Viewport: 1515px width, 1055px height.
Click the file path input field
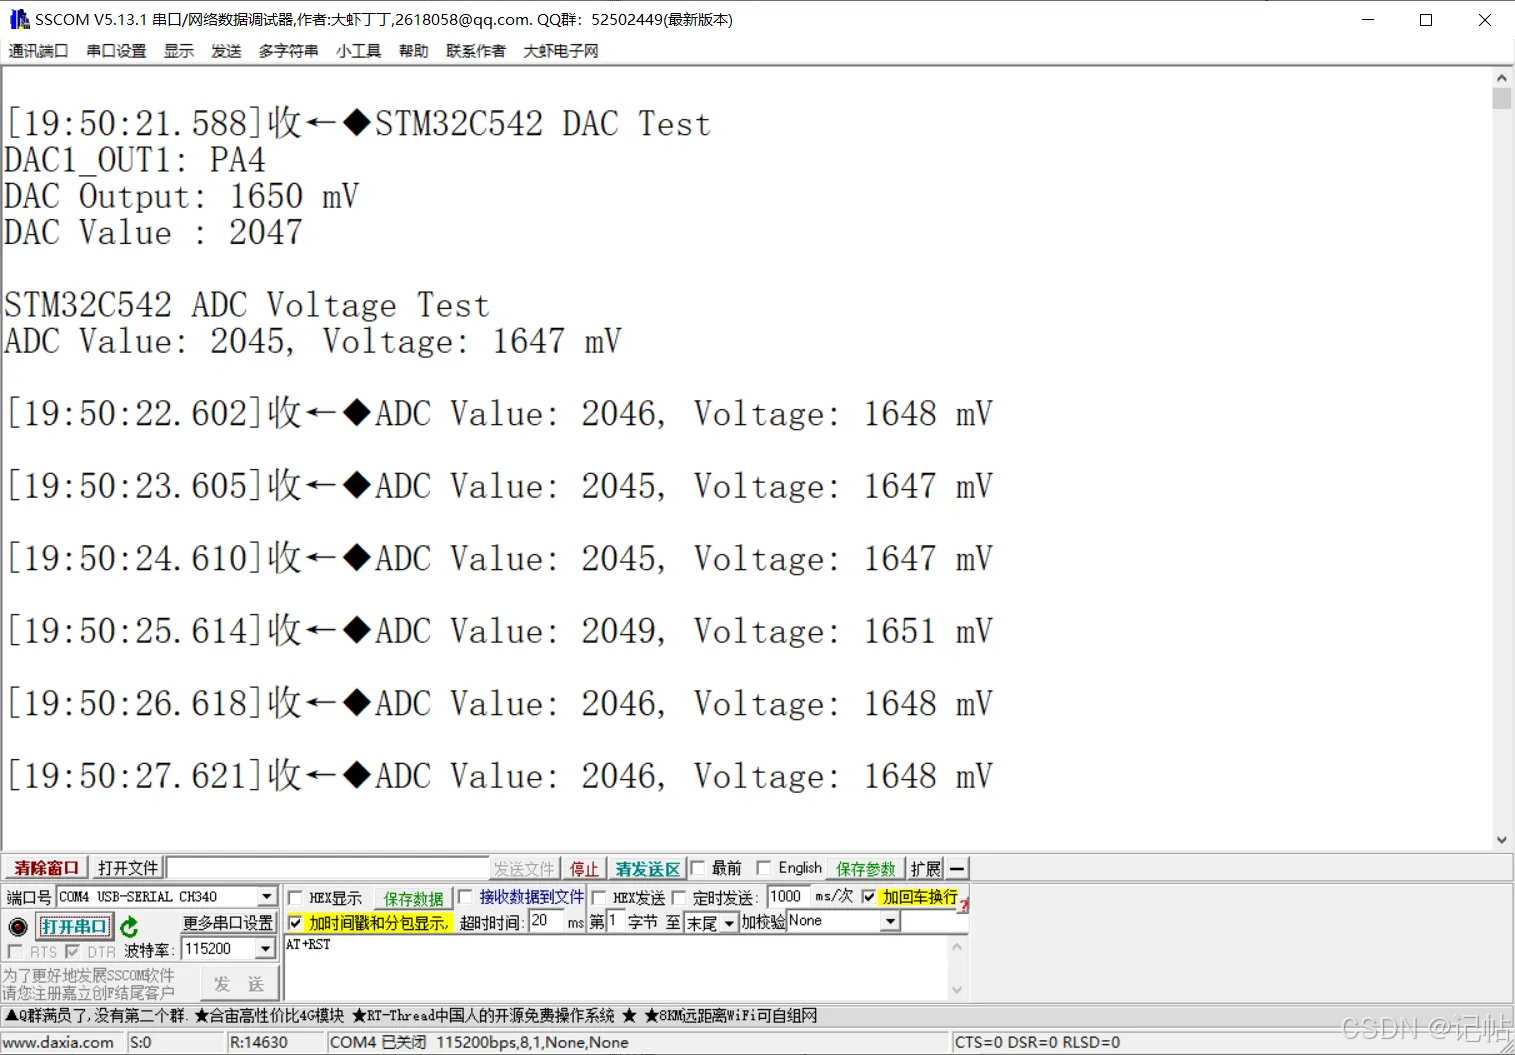(x=328, y=868)
